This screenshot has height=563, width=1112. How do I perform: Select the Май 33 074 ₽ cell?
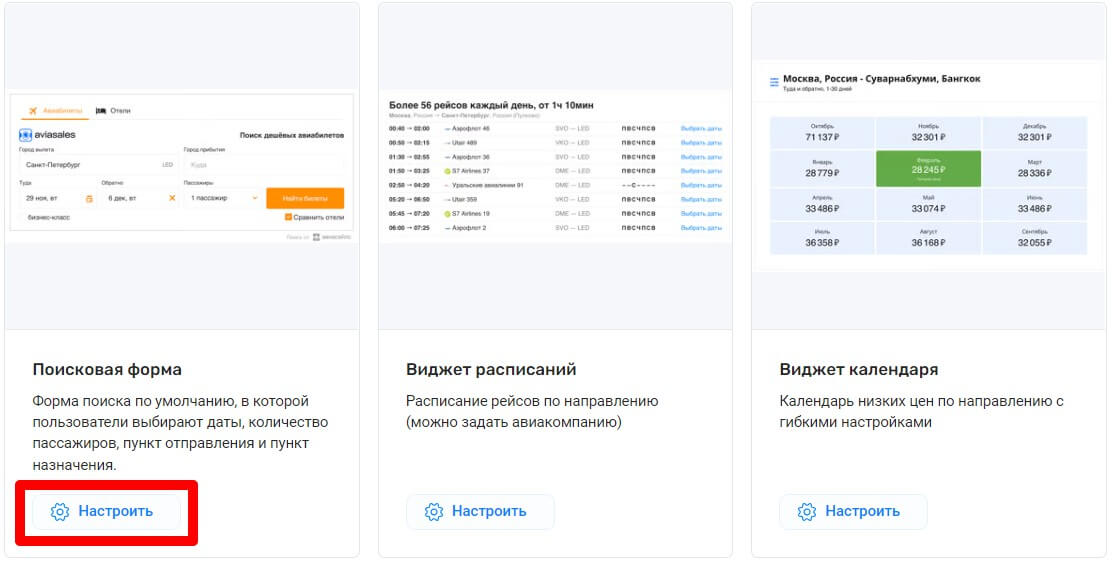tap(928, 204)
